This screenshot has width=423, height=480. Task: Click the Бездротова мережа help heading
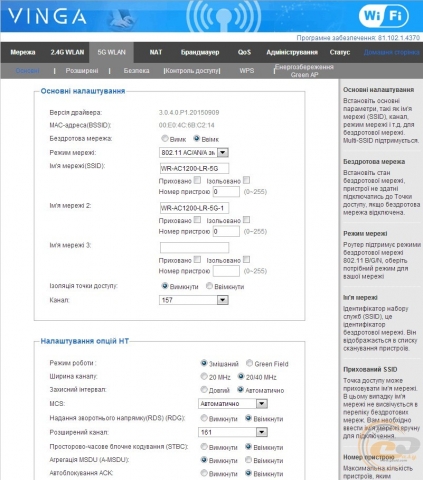coord(374,162)
